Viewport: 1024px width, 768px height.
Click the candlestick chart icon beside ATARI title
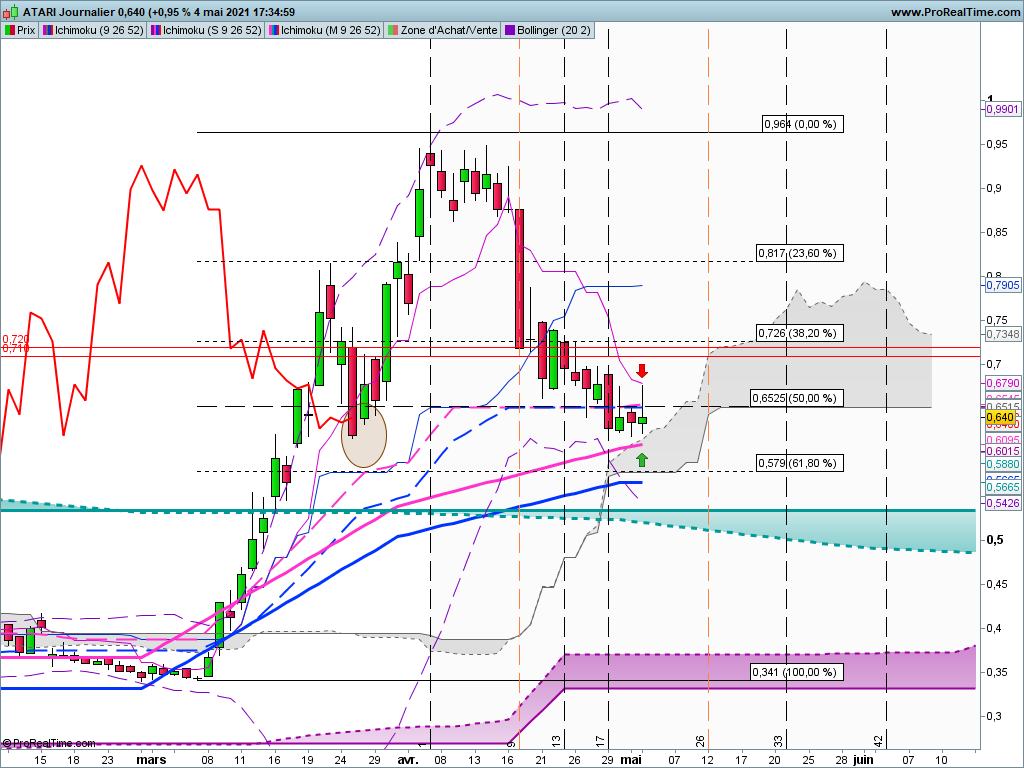point(10,12)
